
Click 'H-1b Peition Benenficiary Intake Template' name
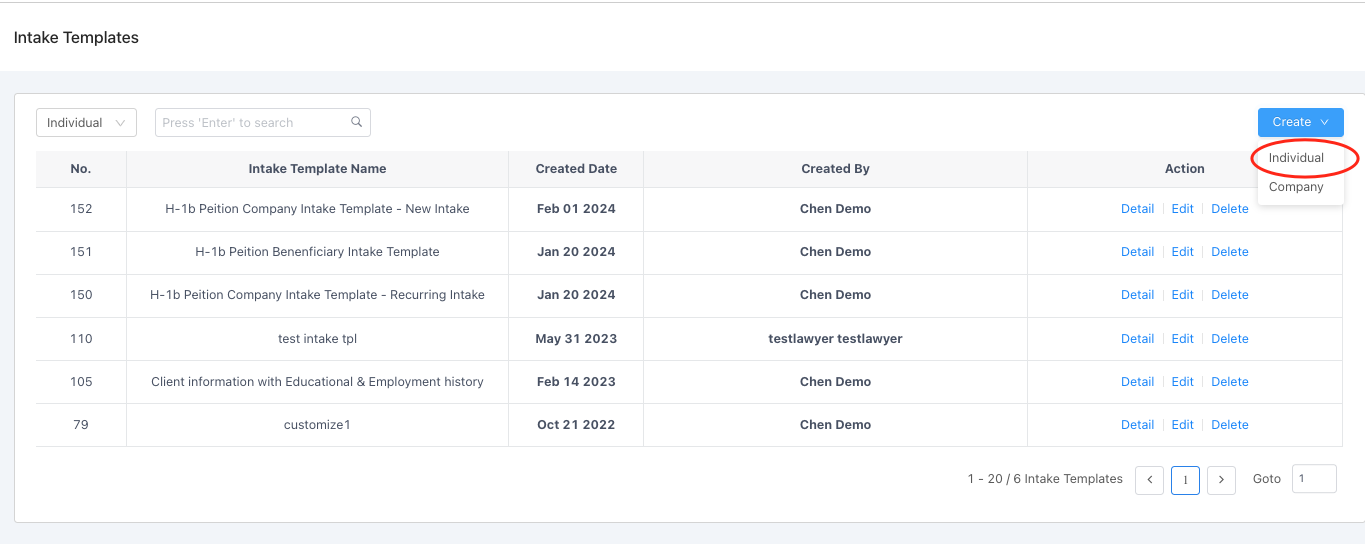click(317, 252)
